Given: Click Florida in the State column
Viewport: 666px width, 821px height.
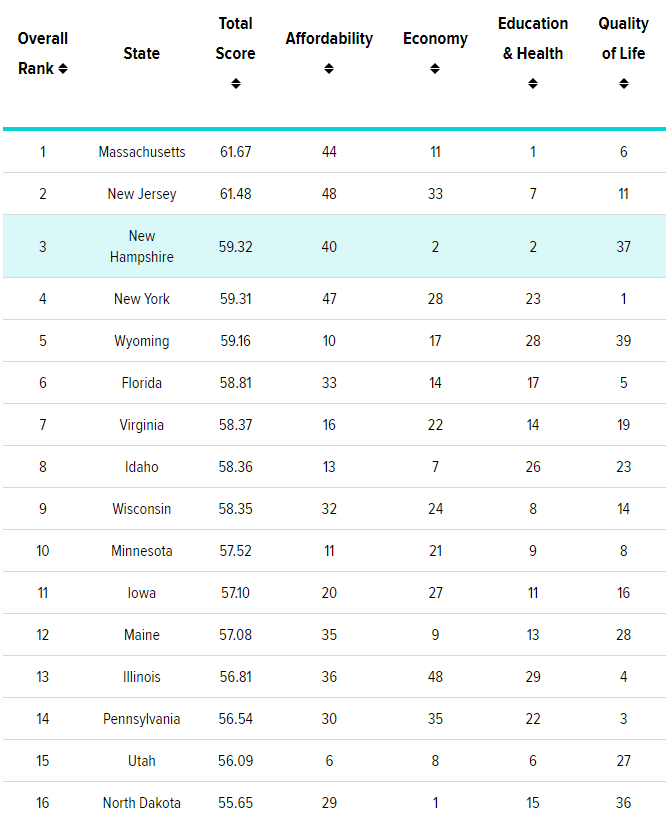Looking at the screenshot, I should [142, 383].
